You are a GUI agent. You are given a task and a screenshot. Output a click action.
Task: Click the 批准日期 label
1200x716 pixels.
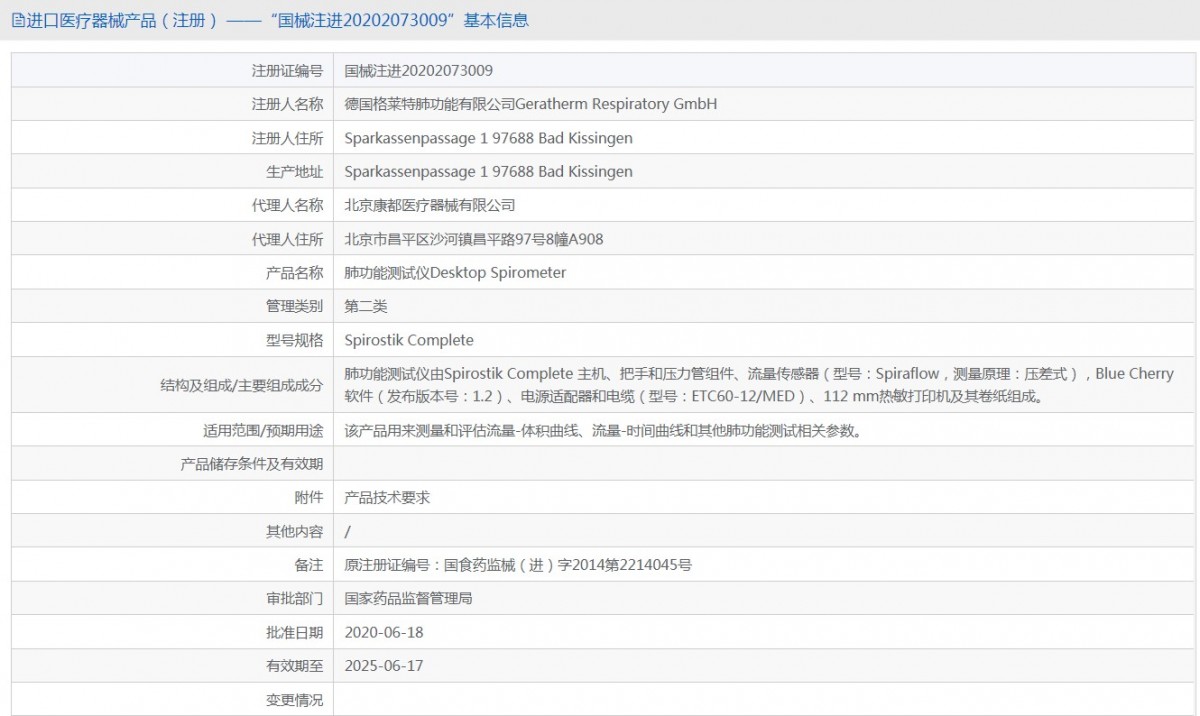(x=294, y=632)
